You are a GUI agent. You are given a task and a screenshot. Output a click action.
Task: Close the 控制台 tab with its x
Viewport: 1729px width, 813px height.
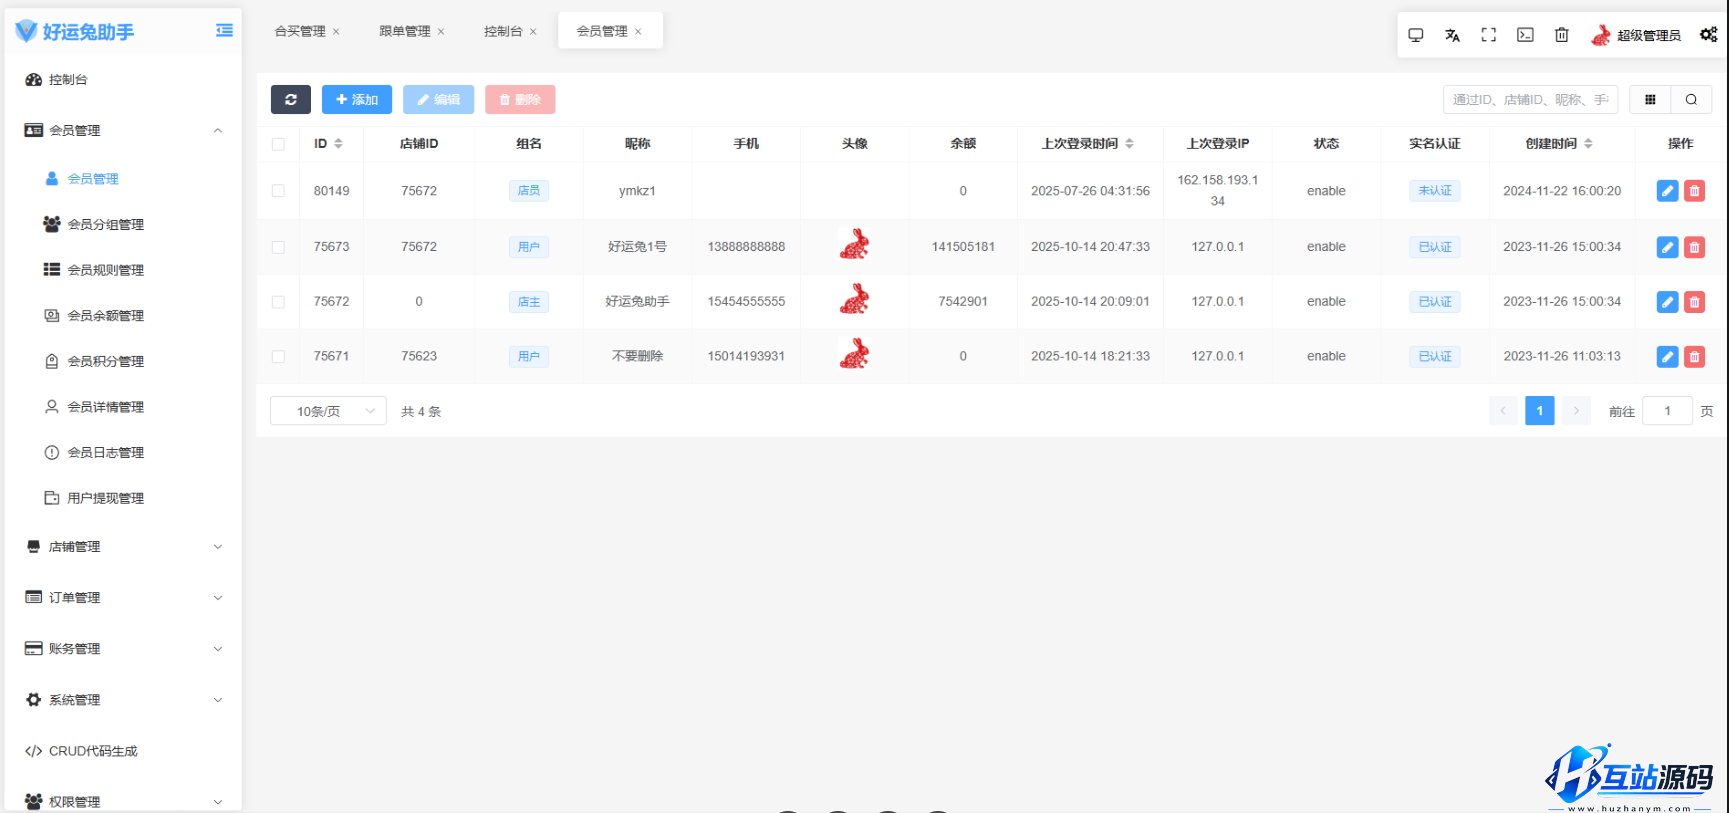pos(533,32)
